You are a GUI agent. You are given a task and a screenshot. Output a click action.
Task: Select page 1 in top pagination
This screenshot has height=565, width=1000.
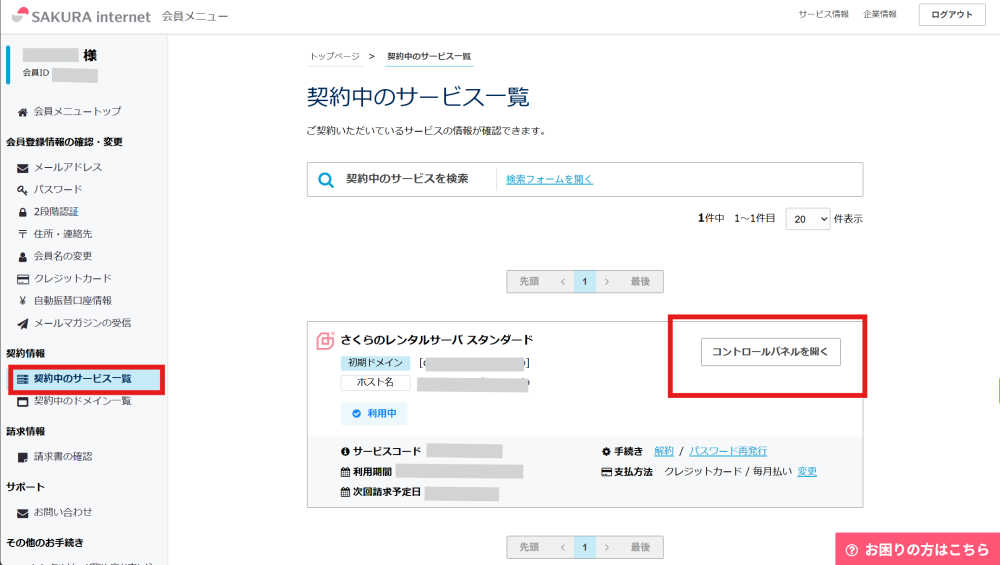click(x=585, y=281)
